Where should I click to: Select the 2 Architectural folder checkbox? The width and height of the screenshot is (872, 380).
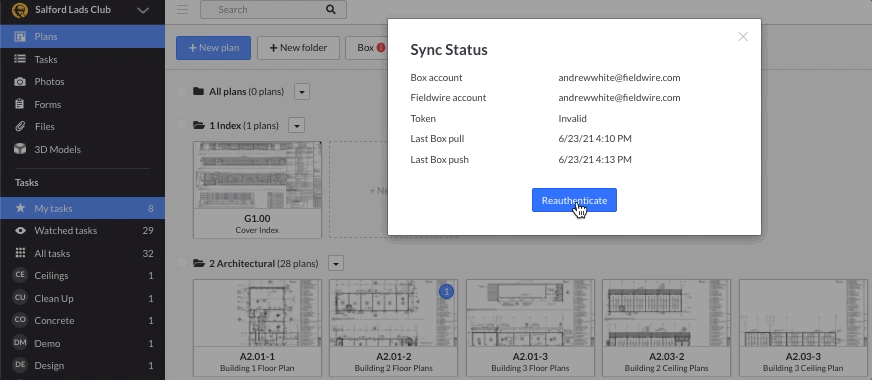(x=181, y=263)
